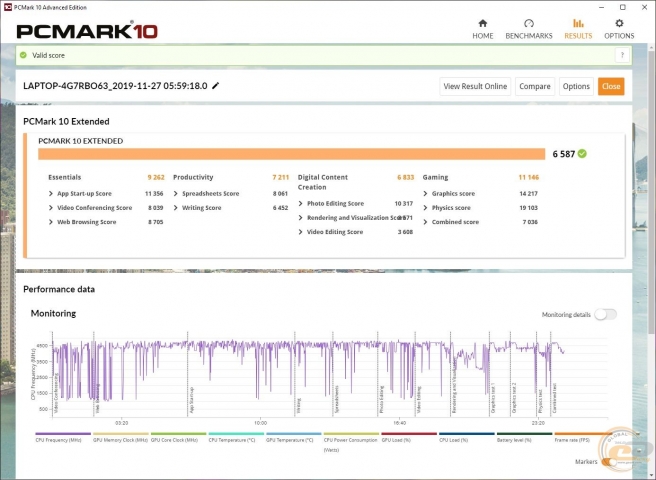
Task: Expand Video Editing Score details
Action: (x=300, y=232)
